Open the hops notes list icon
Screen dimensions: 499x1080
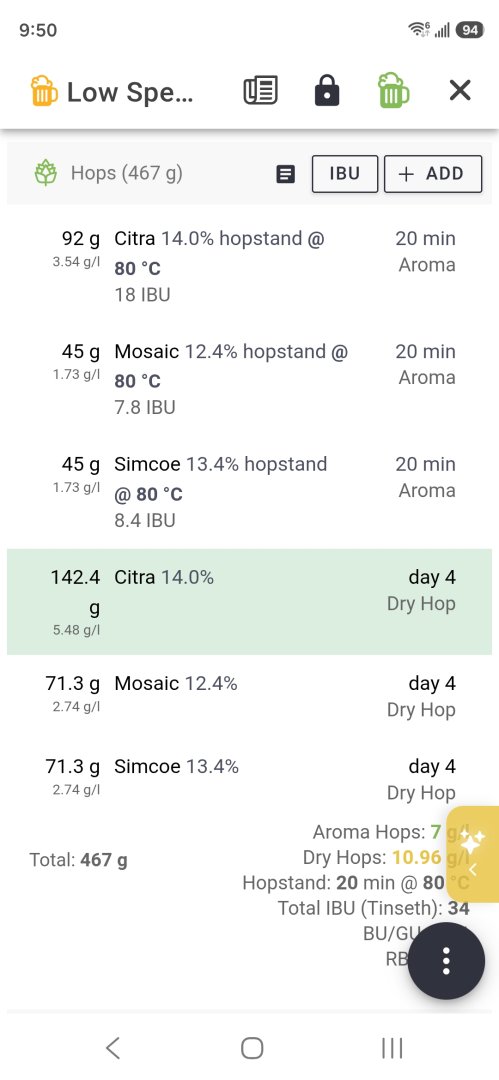(285, 174)
